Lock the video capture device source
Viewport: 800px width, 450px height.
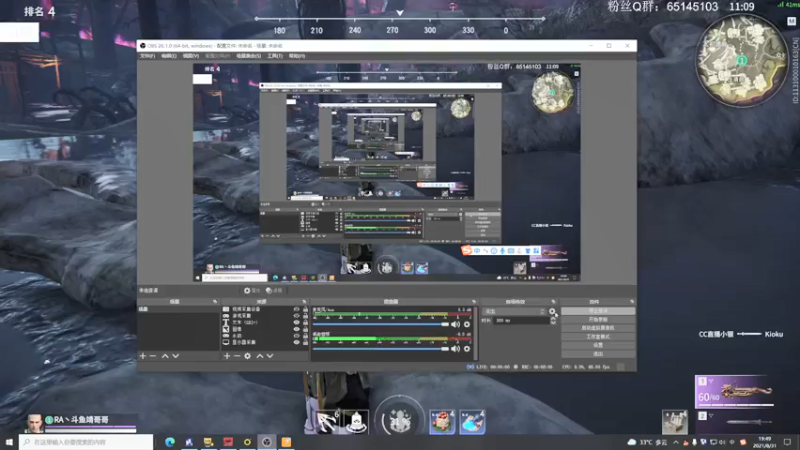click(305, 309)
